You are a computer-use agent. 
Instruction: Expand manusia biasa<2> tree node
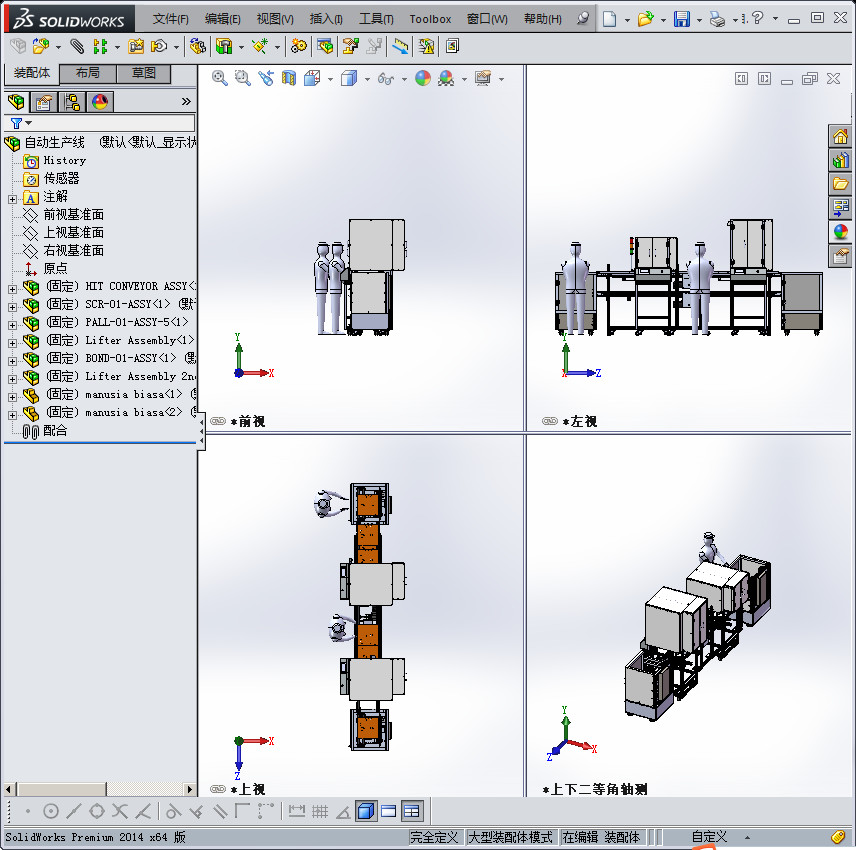[x=12, y=415]
